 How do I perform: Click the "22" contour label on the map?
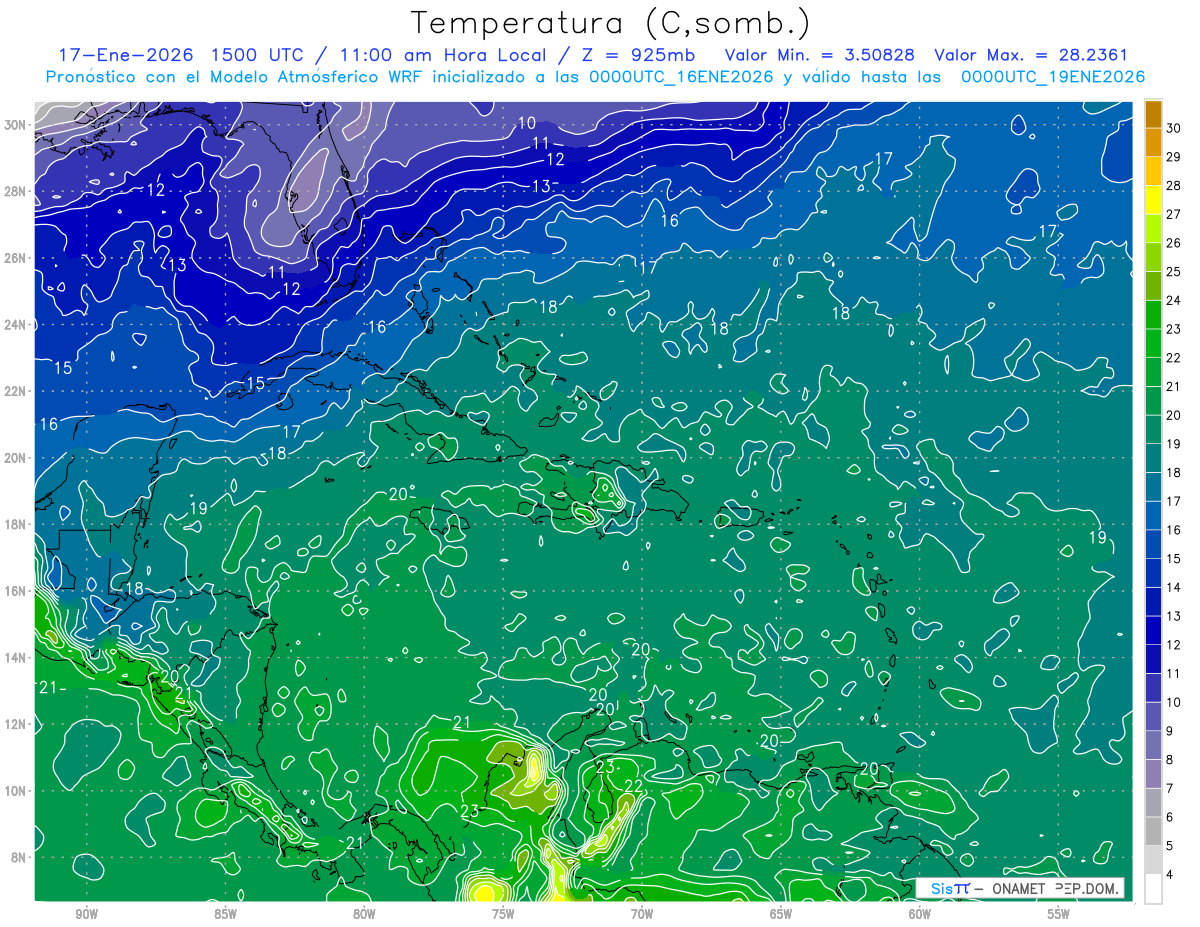point(633,786)
